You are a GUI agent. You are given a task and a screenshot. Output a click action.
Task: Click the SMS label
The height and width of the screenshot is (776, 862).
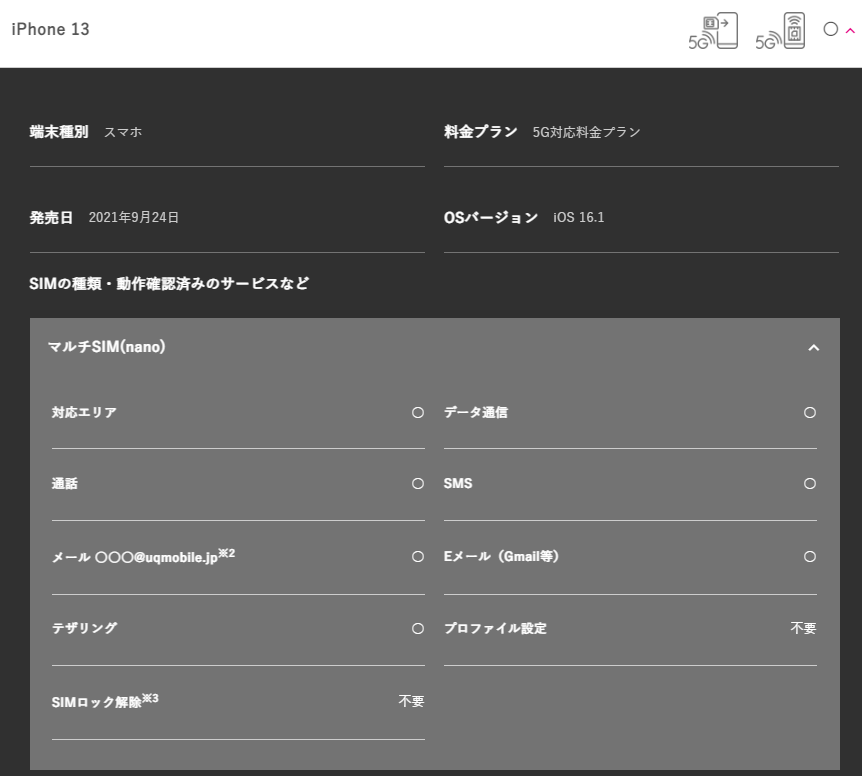click(x=458, y=484)
